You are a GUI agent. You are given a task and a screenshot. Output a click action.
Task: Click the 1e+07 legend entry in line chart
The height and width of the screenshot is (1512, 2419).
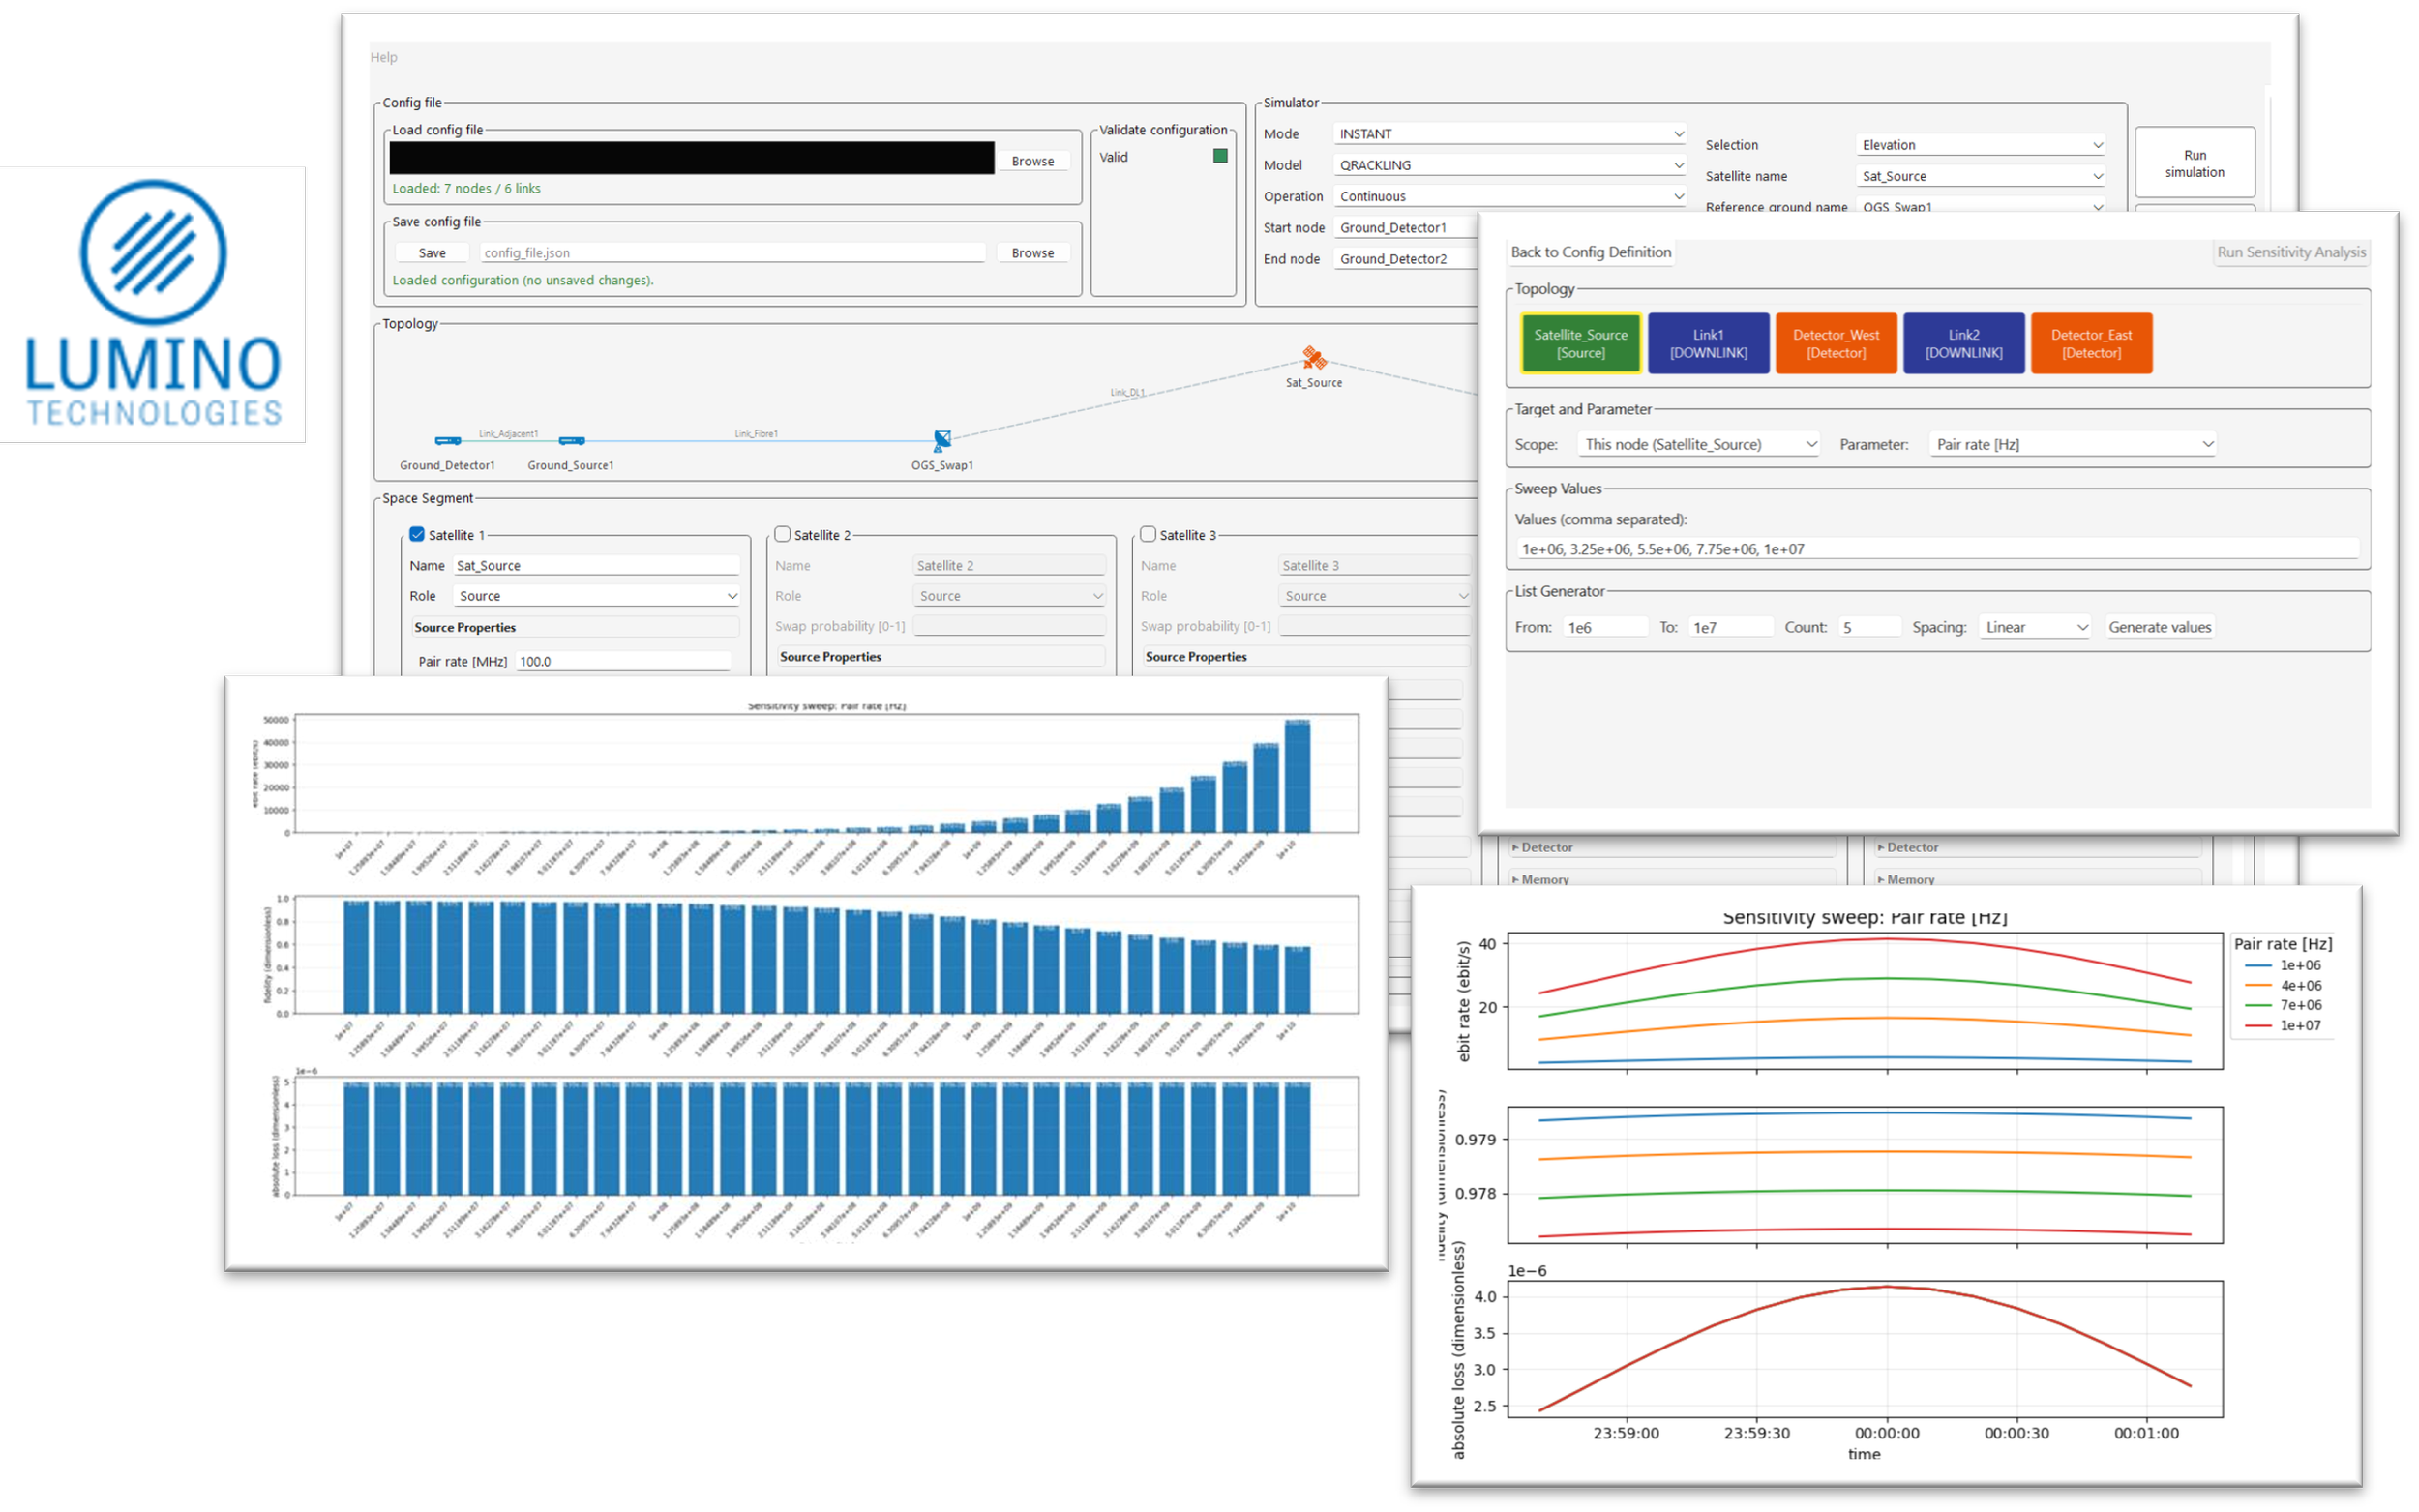[2284, 1025]
